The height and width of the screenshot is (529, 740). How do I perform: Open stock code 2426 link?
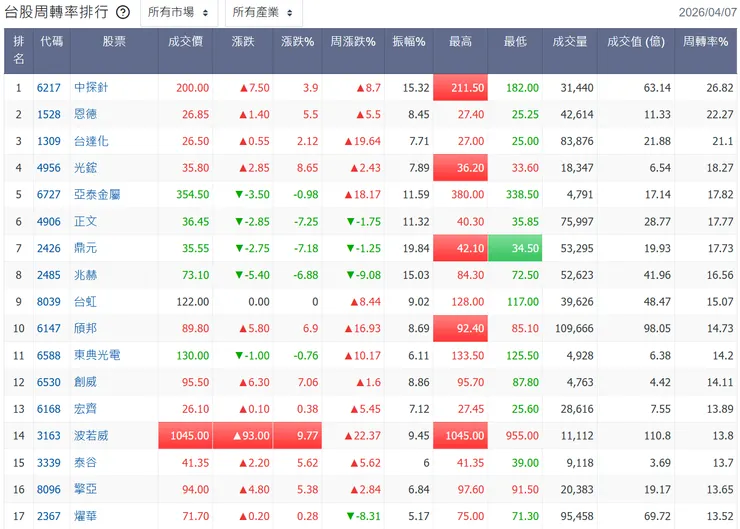[x=49, y=248]
